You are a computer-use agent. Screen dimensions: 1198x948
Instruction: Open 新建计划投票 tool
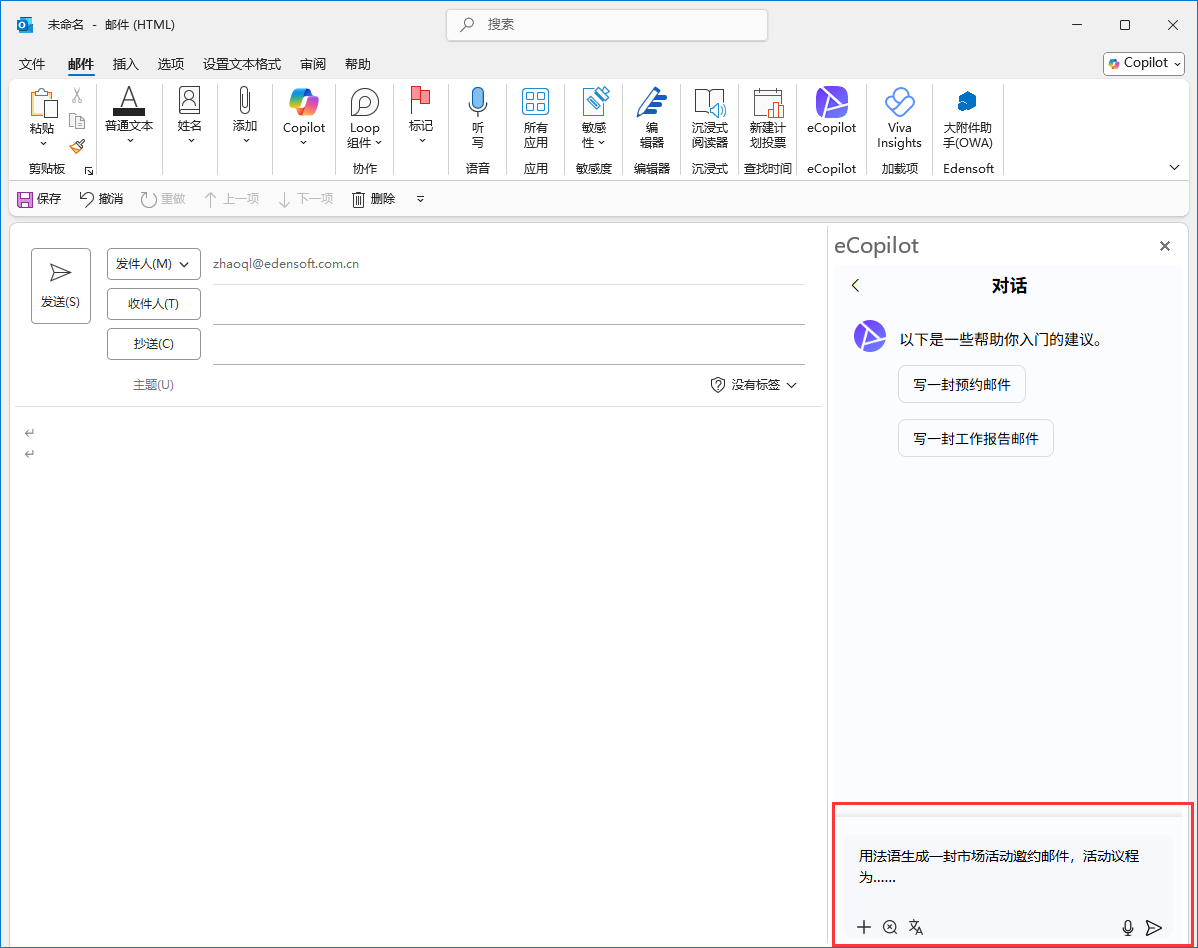[767, 115]
